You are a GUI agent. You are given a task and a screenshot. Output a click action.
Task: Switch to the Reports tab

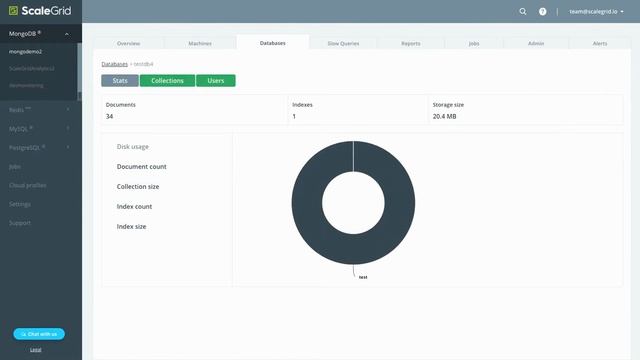[411, 43]
